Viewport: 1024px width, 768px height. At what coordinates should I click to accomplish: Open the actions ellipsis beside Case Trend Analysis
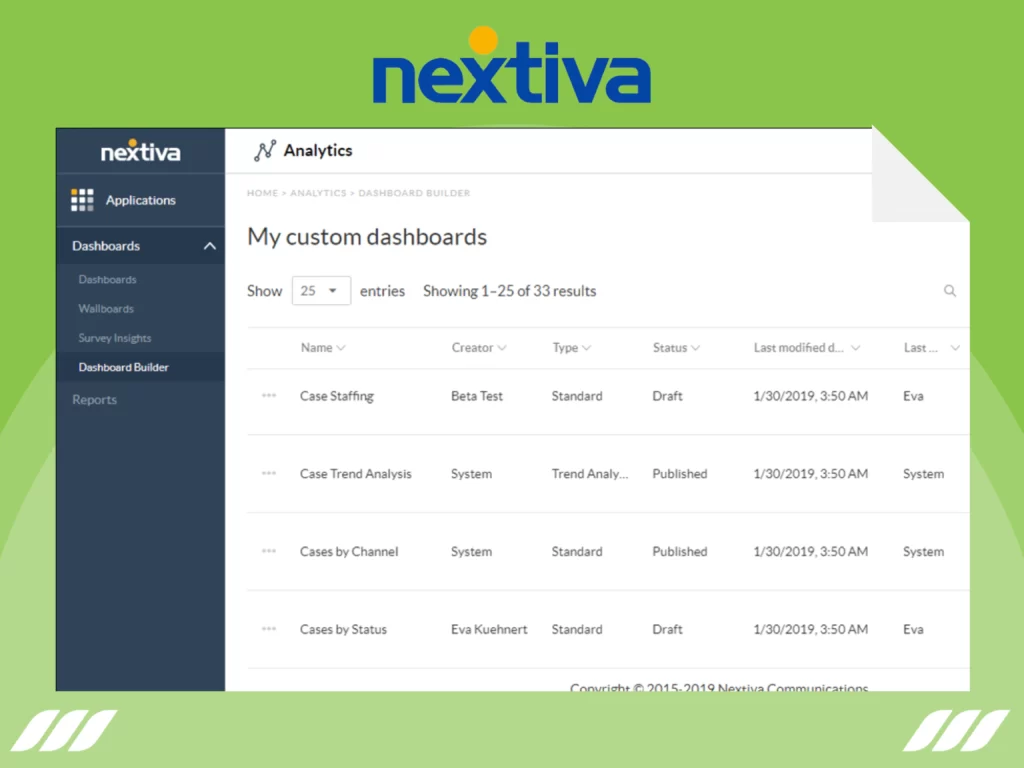click(x=268, y=473)
